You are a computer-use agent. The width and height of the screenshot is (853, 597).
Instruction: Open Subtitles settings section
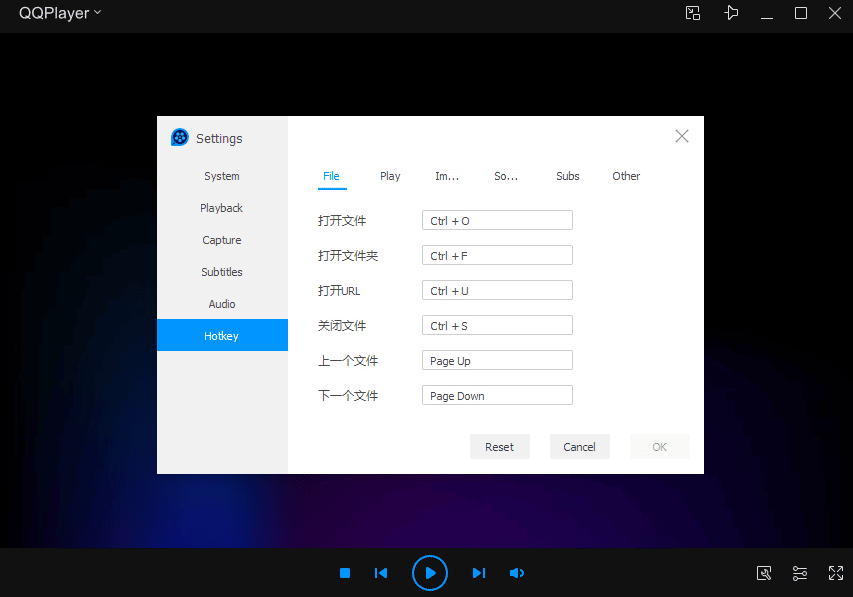click(222, 272)
